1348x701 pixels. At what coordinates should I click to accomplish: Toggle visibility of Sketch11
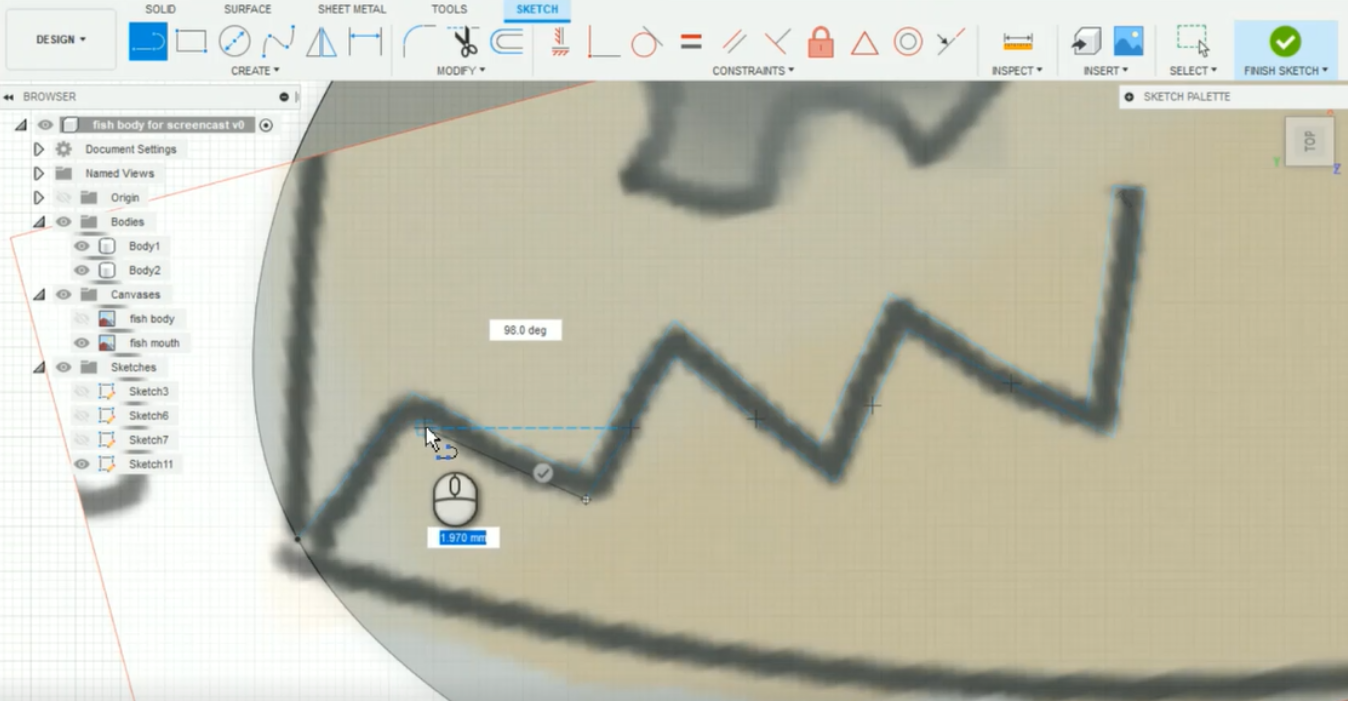[82, 464]
